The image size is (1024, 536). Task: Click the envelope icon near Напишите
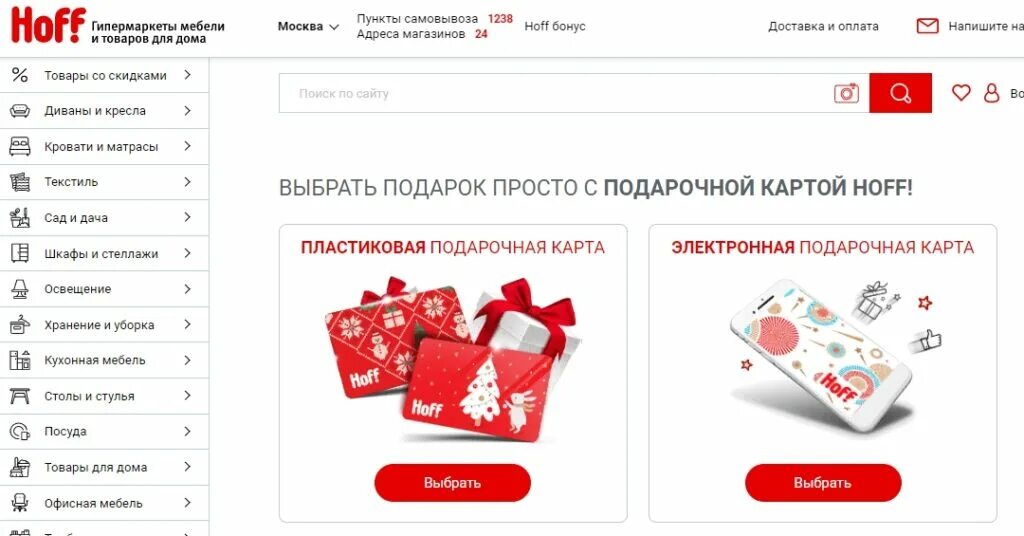click(927, 26)
